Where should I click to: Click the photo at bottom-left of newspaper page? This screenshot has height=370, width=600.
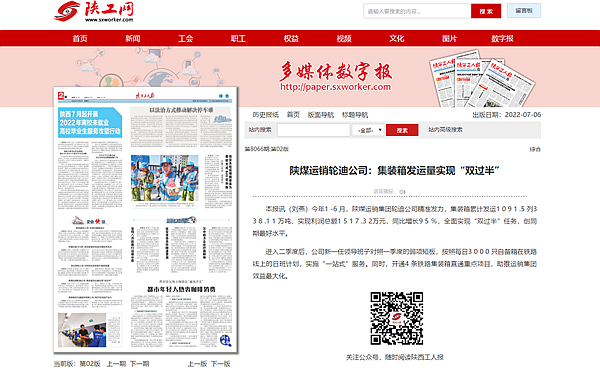pos(82,330)
